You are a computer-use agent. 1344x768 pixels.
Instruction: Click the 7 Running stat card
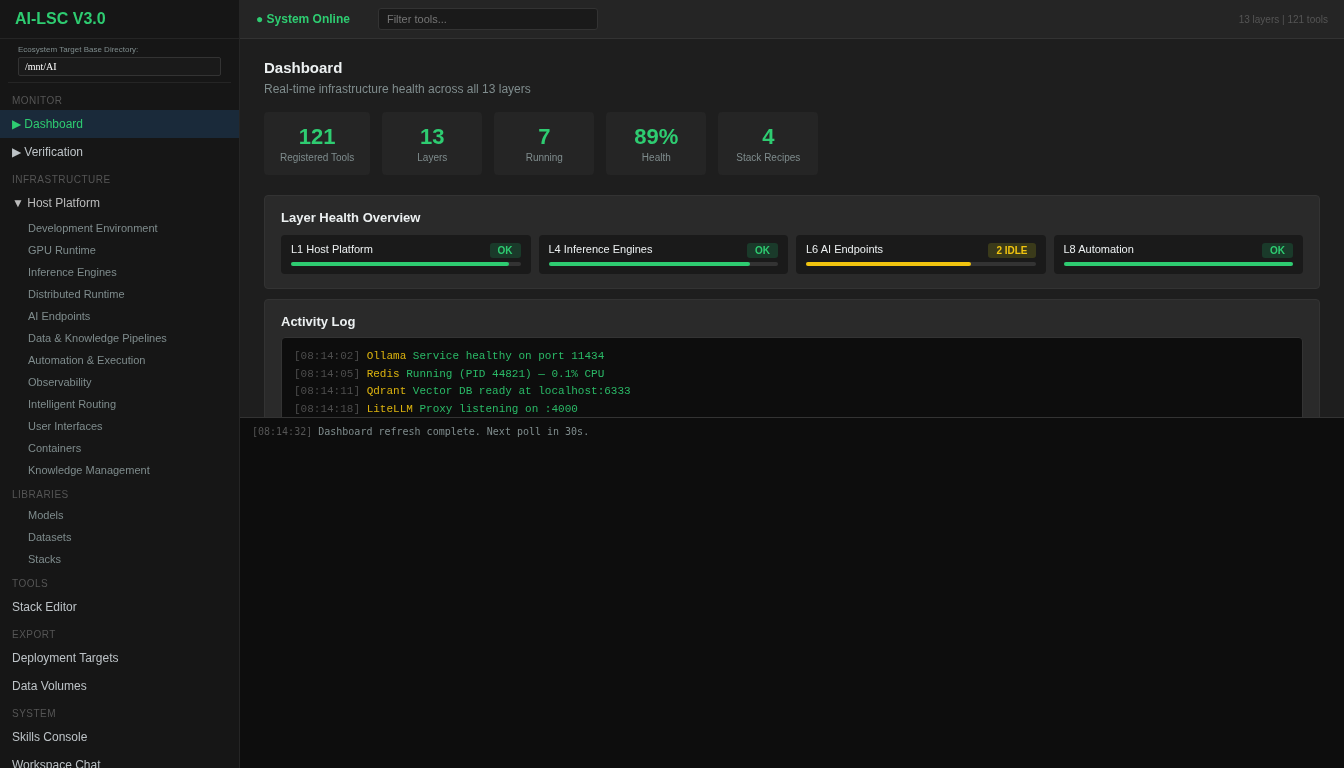click(544, 144)
